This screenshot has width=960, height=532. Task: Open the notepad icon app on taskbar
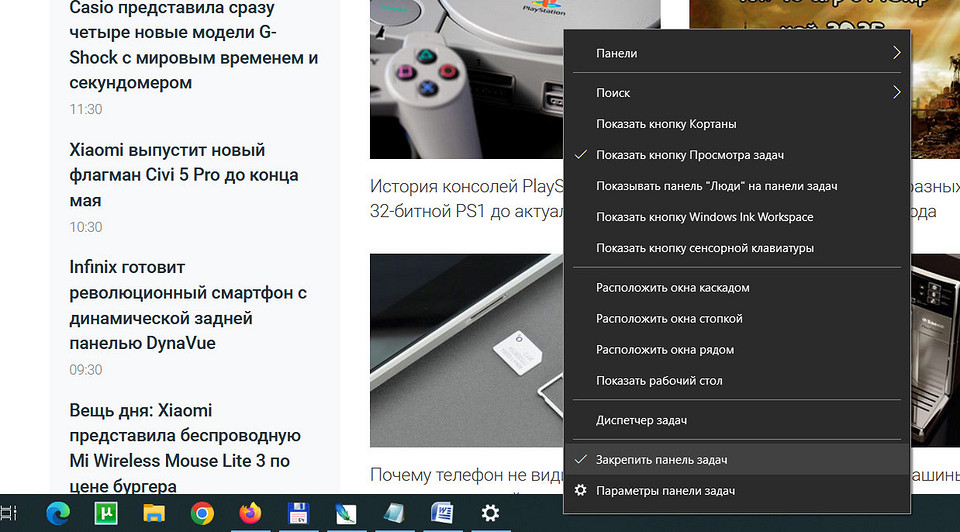394,513
